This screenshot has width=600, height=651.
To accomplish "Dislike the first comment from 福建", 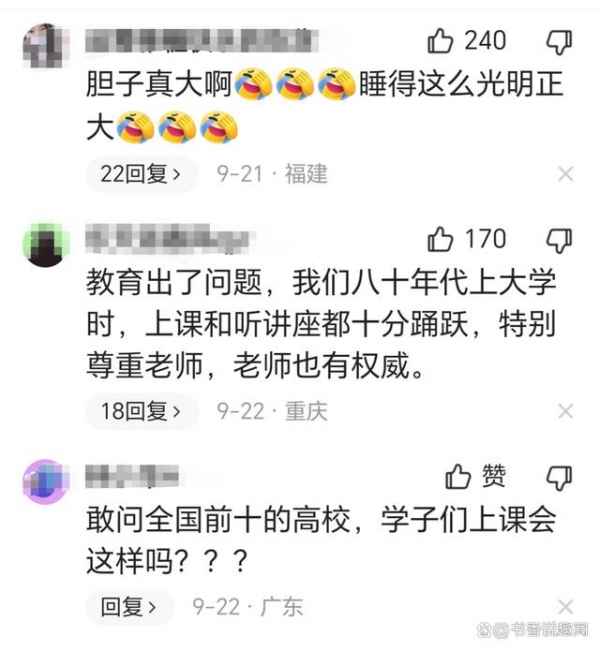I will click(x=559, y=42).
